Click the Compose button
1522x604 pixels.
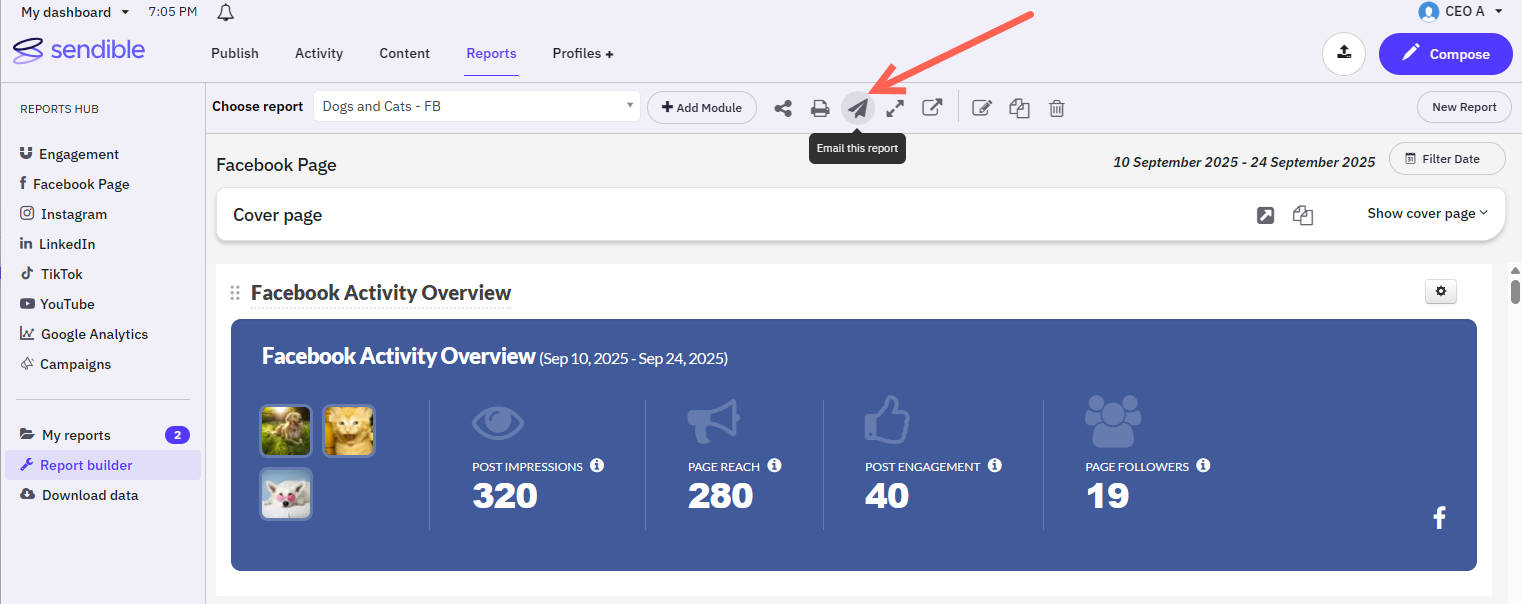point(1445,54)
